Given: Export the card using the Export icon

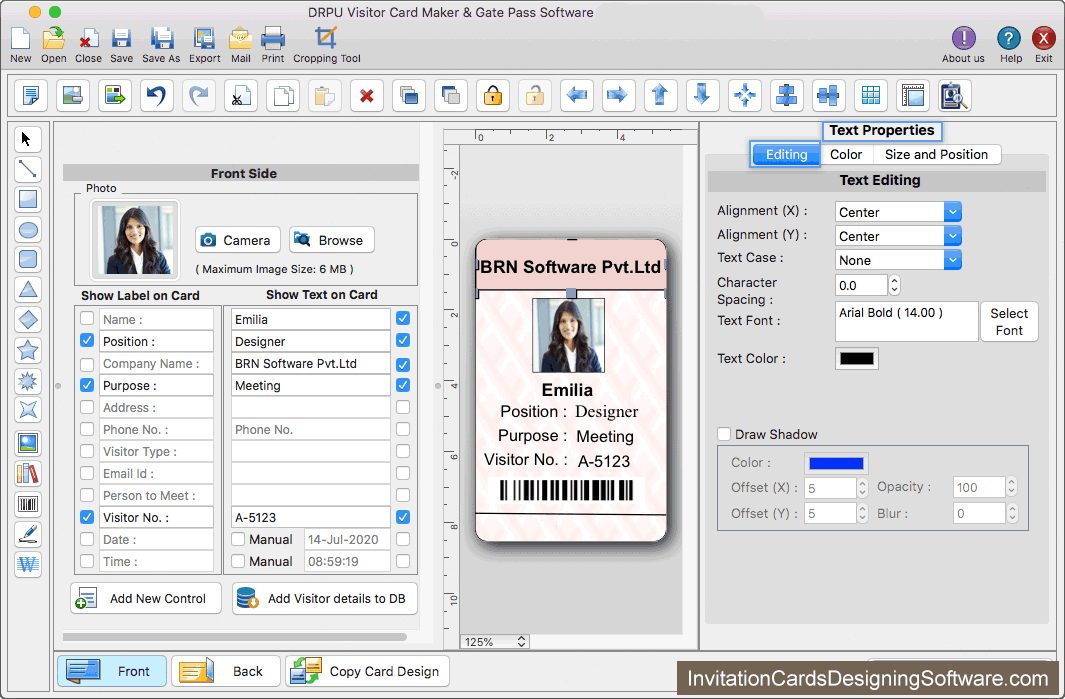Looking at the screenshot, I should click(x=204, y=39).
